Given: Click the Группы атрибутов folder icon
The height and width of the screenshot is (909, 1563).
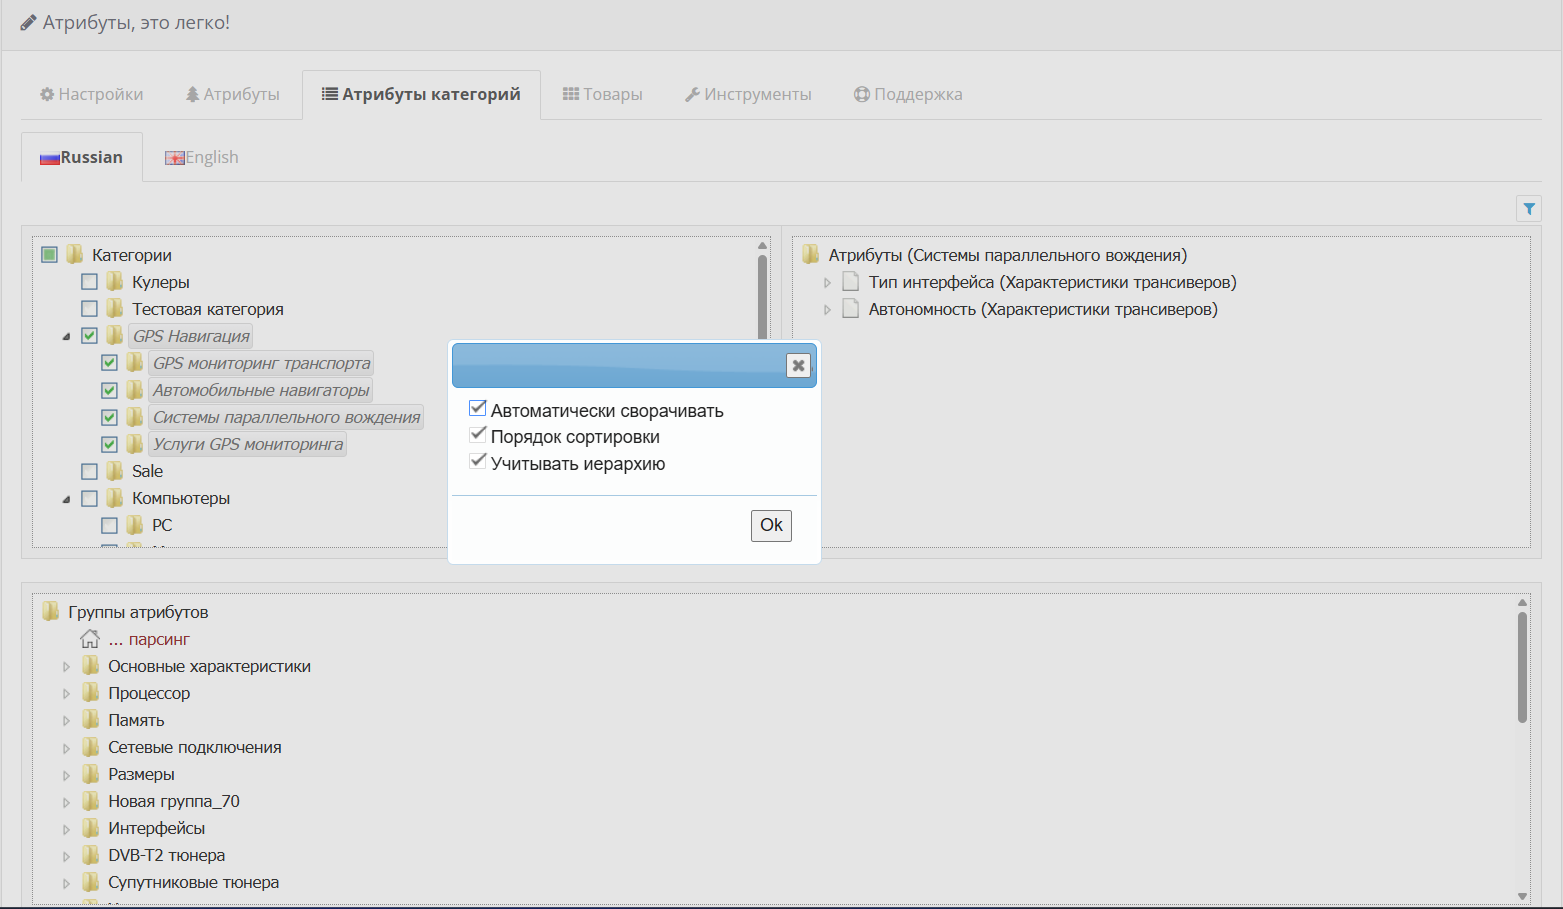Looking at the screenshot, I should click(51, 612).
